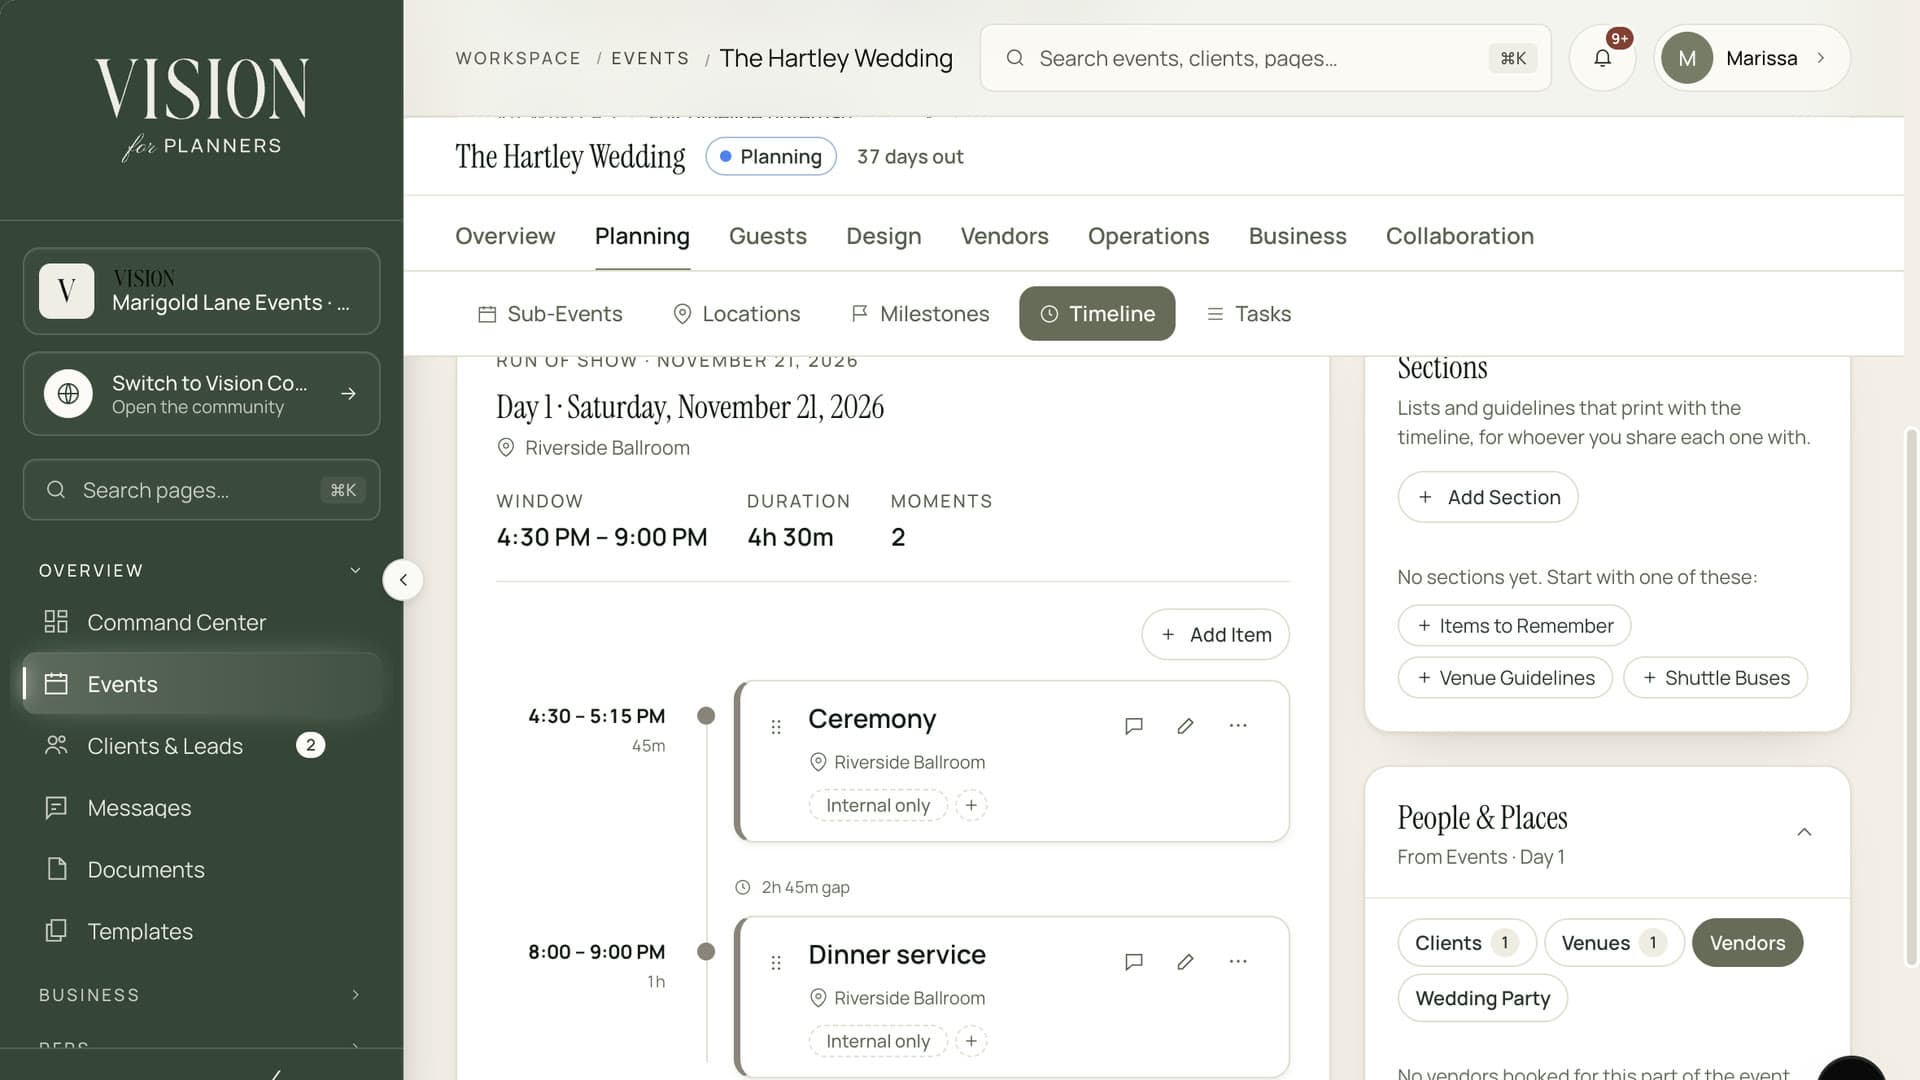Grab the drag handle on Ceremony card
The image size is (1920, 1080).
pyautogui.click(x=776, y=727)
